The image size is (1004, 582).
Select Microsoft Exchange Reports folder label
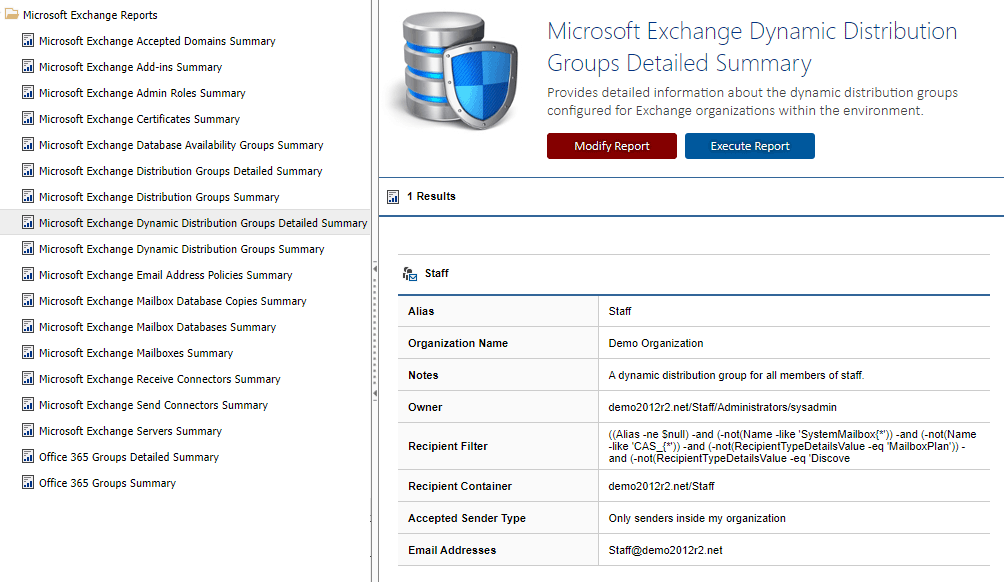(90, 15)
